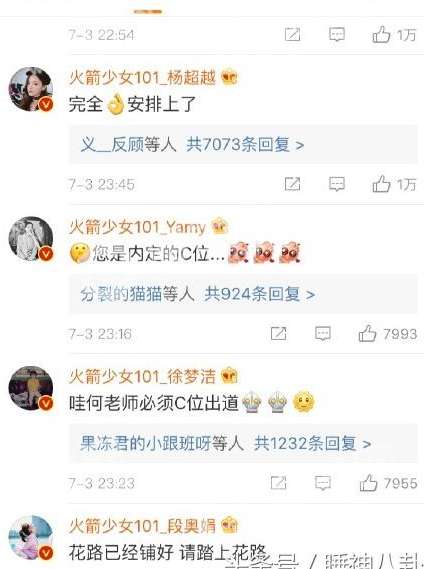This screenshot has height=569, width=424.
Task: View 徐梦洁 avatar picture
Action: point(31,388)
